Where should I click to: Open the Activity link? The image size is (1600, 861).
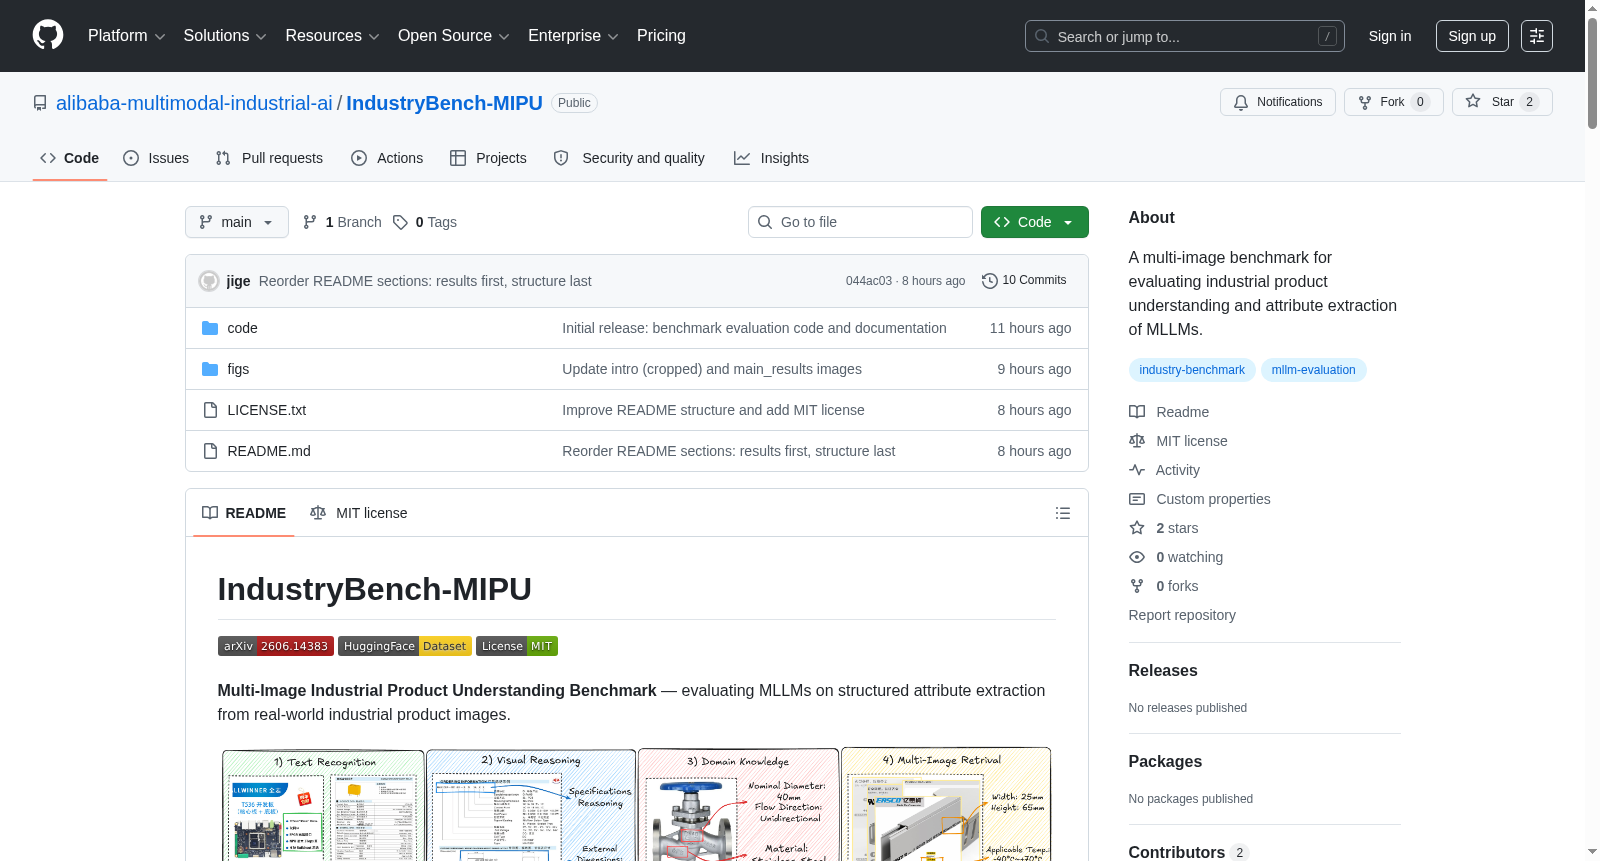click(1164, 470)
